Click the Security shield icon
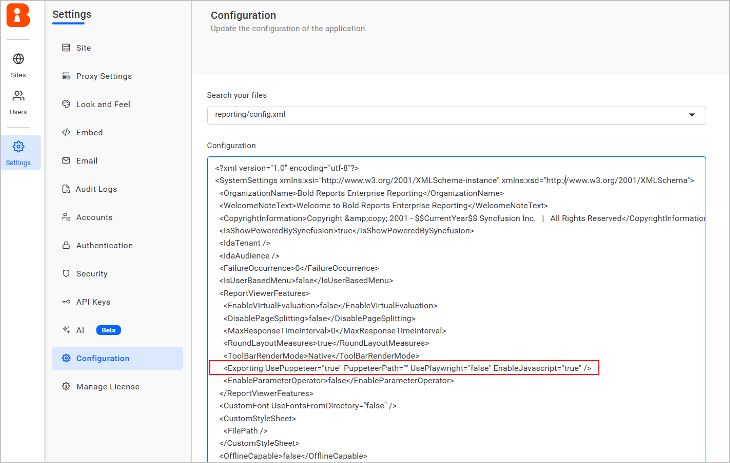Viewport: 730px width, 463px height. (66, 273)
